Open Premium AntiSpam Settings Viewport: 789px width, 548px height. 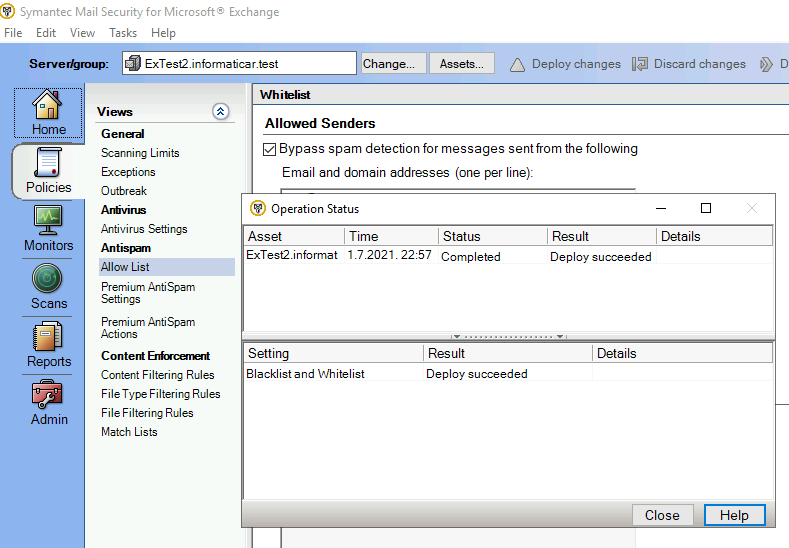pyautogui.click(x=148, y=293)
